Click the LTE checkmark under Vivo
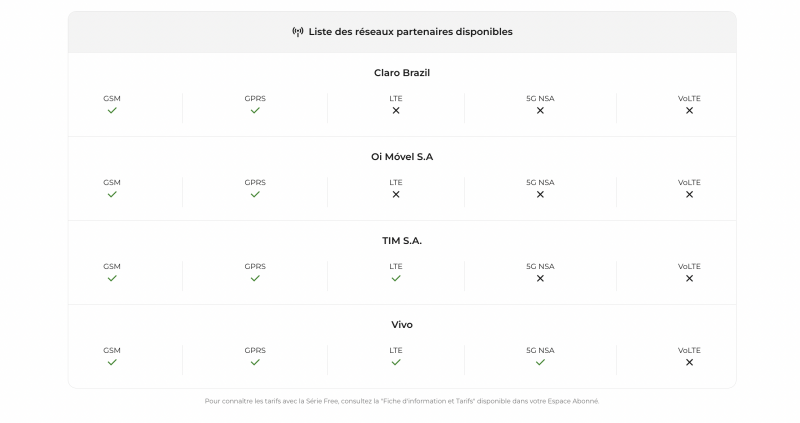800x423 pixels. point(396,362)
